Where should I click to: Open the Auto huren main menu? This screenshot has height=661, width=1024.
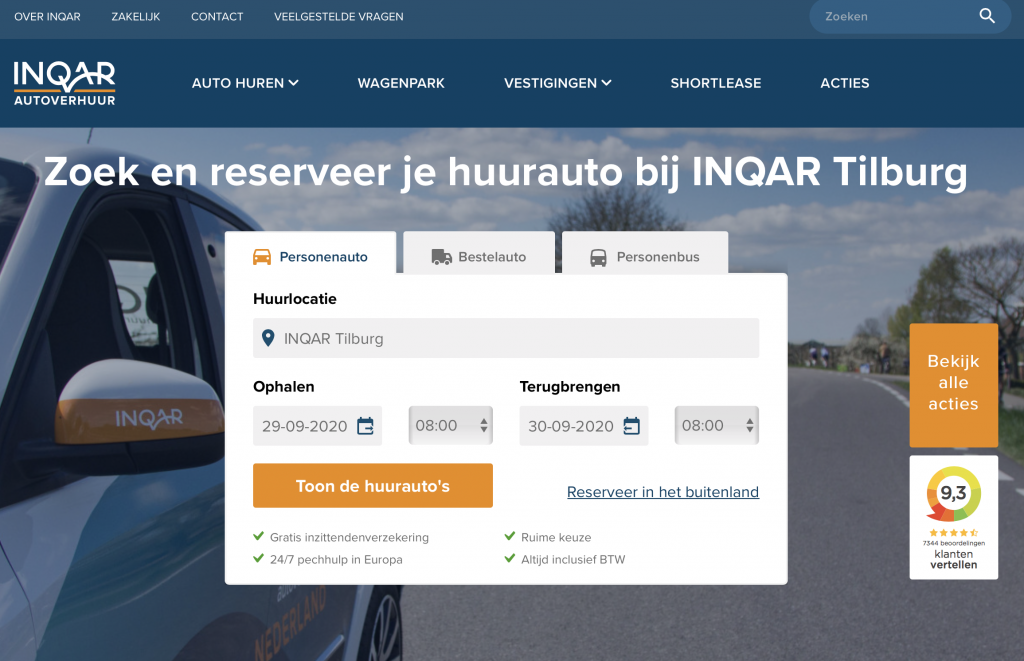point(245,83)
